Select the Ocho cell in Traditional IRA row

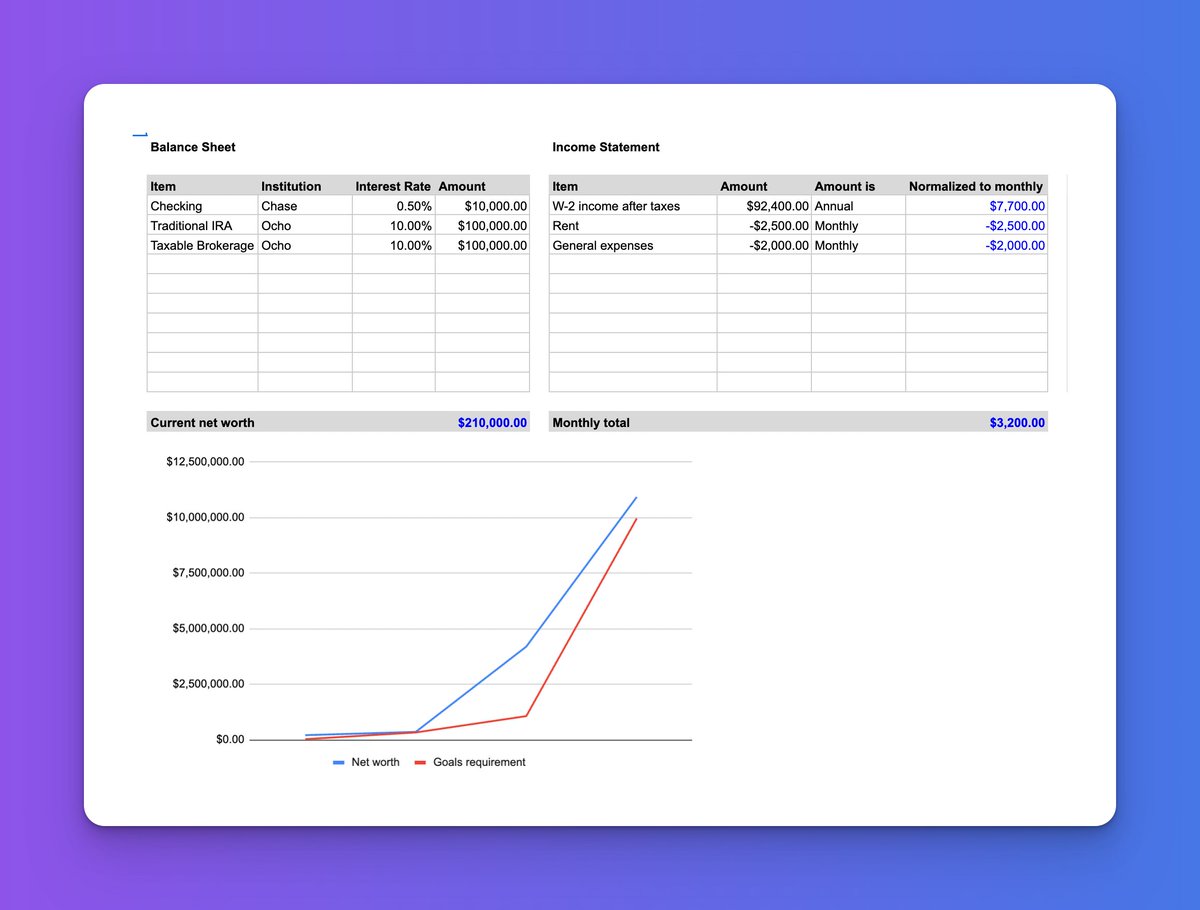tap(305, 226)
